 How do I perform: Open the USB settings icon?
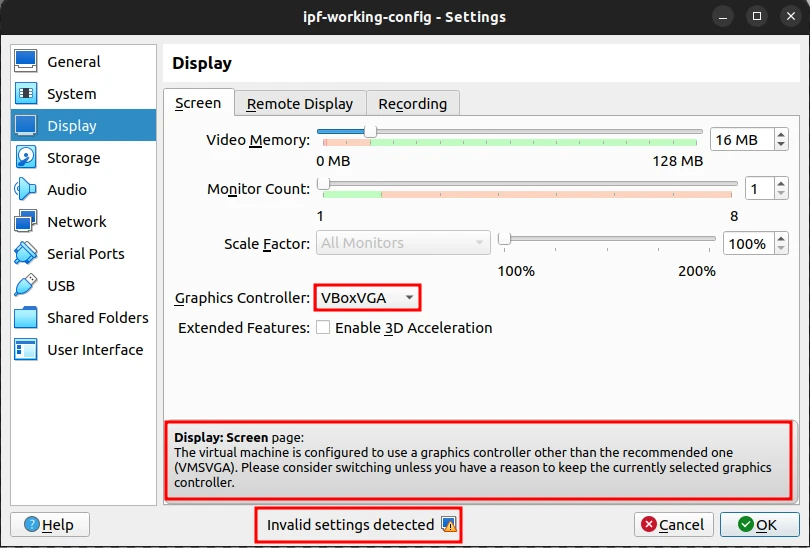tap(26, 286)
